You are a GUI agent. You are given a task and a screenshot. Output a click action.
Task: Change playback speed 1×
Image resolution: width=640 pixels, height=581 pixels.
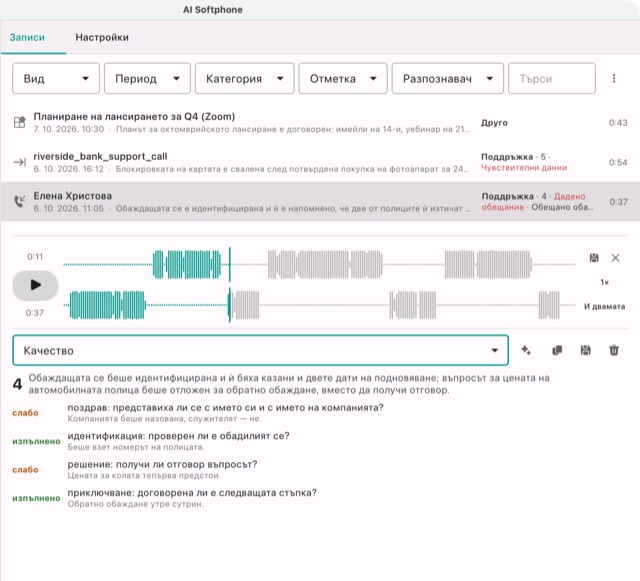(x=604, y=282)
